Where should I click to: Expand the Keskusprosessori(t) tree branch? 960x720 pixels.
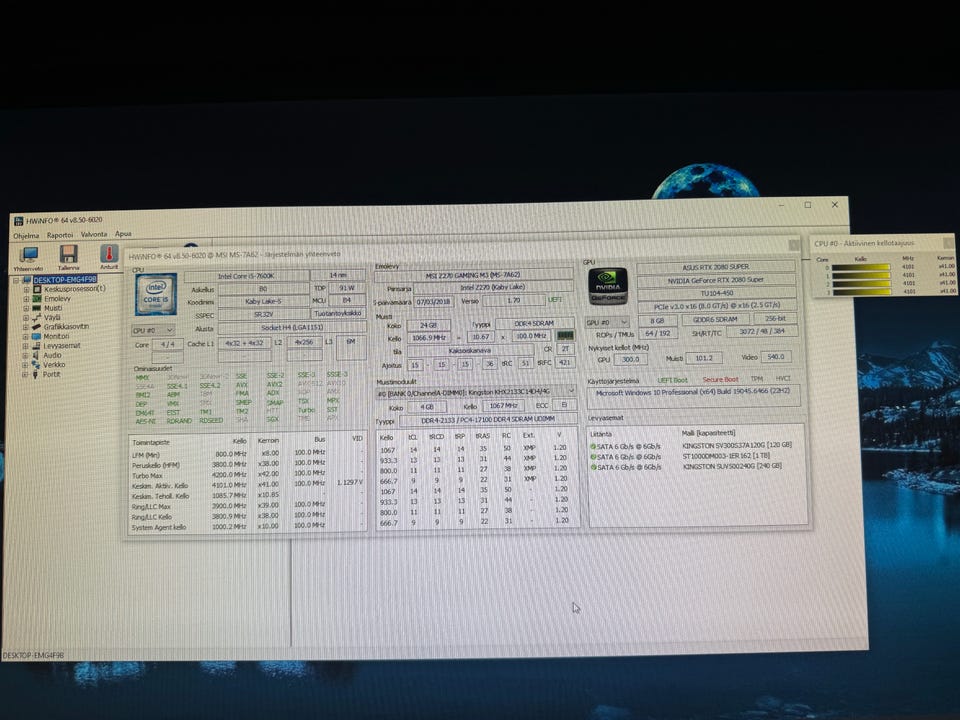tap(26, 290)
